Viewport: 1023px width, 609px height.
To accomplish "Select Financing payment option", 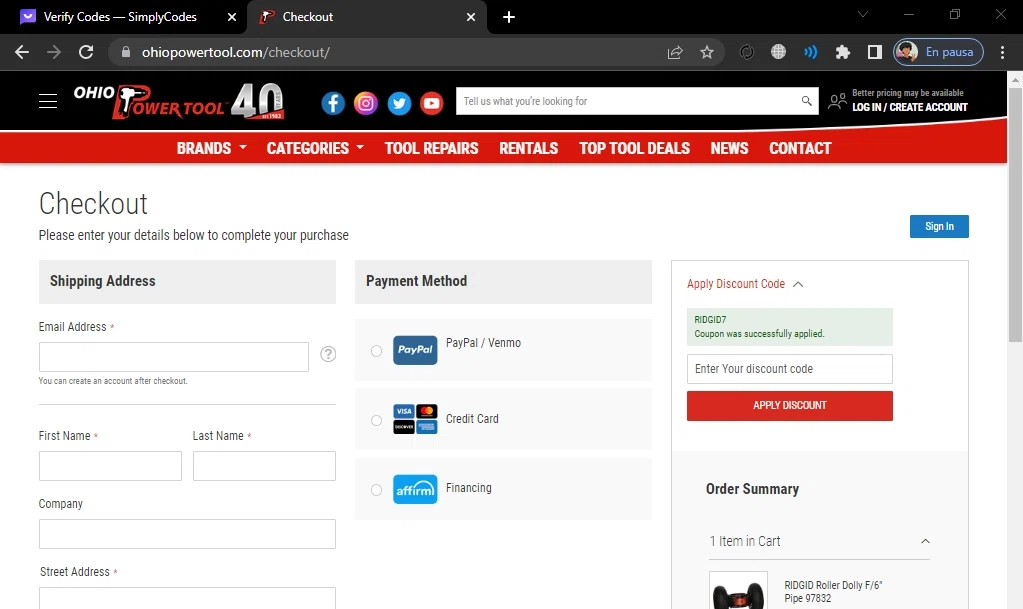I will [376, 490].
